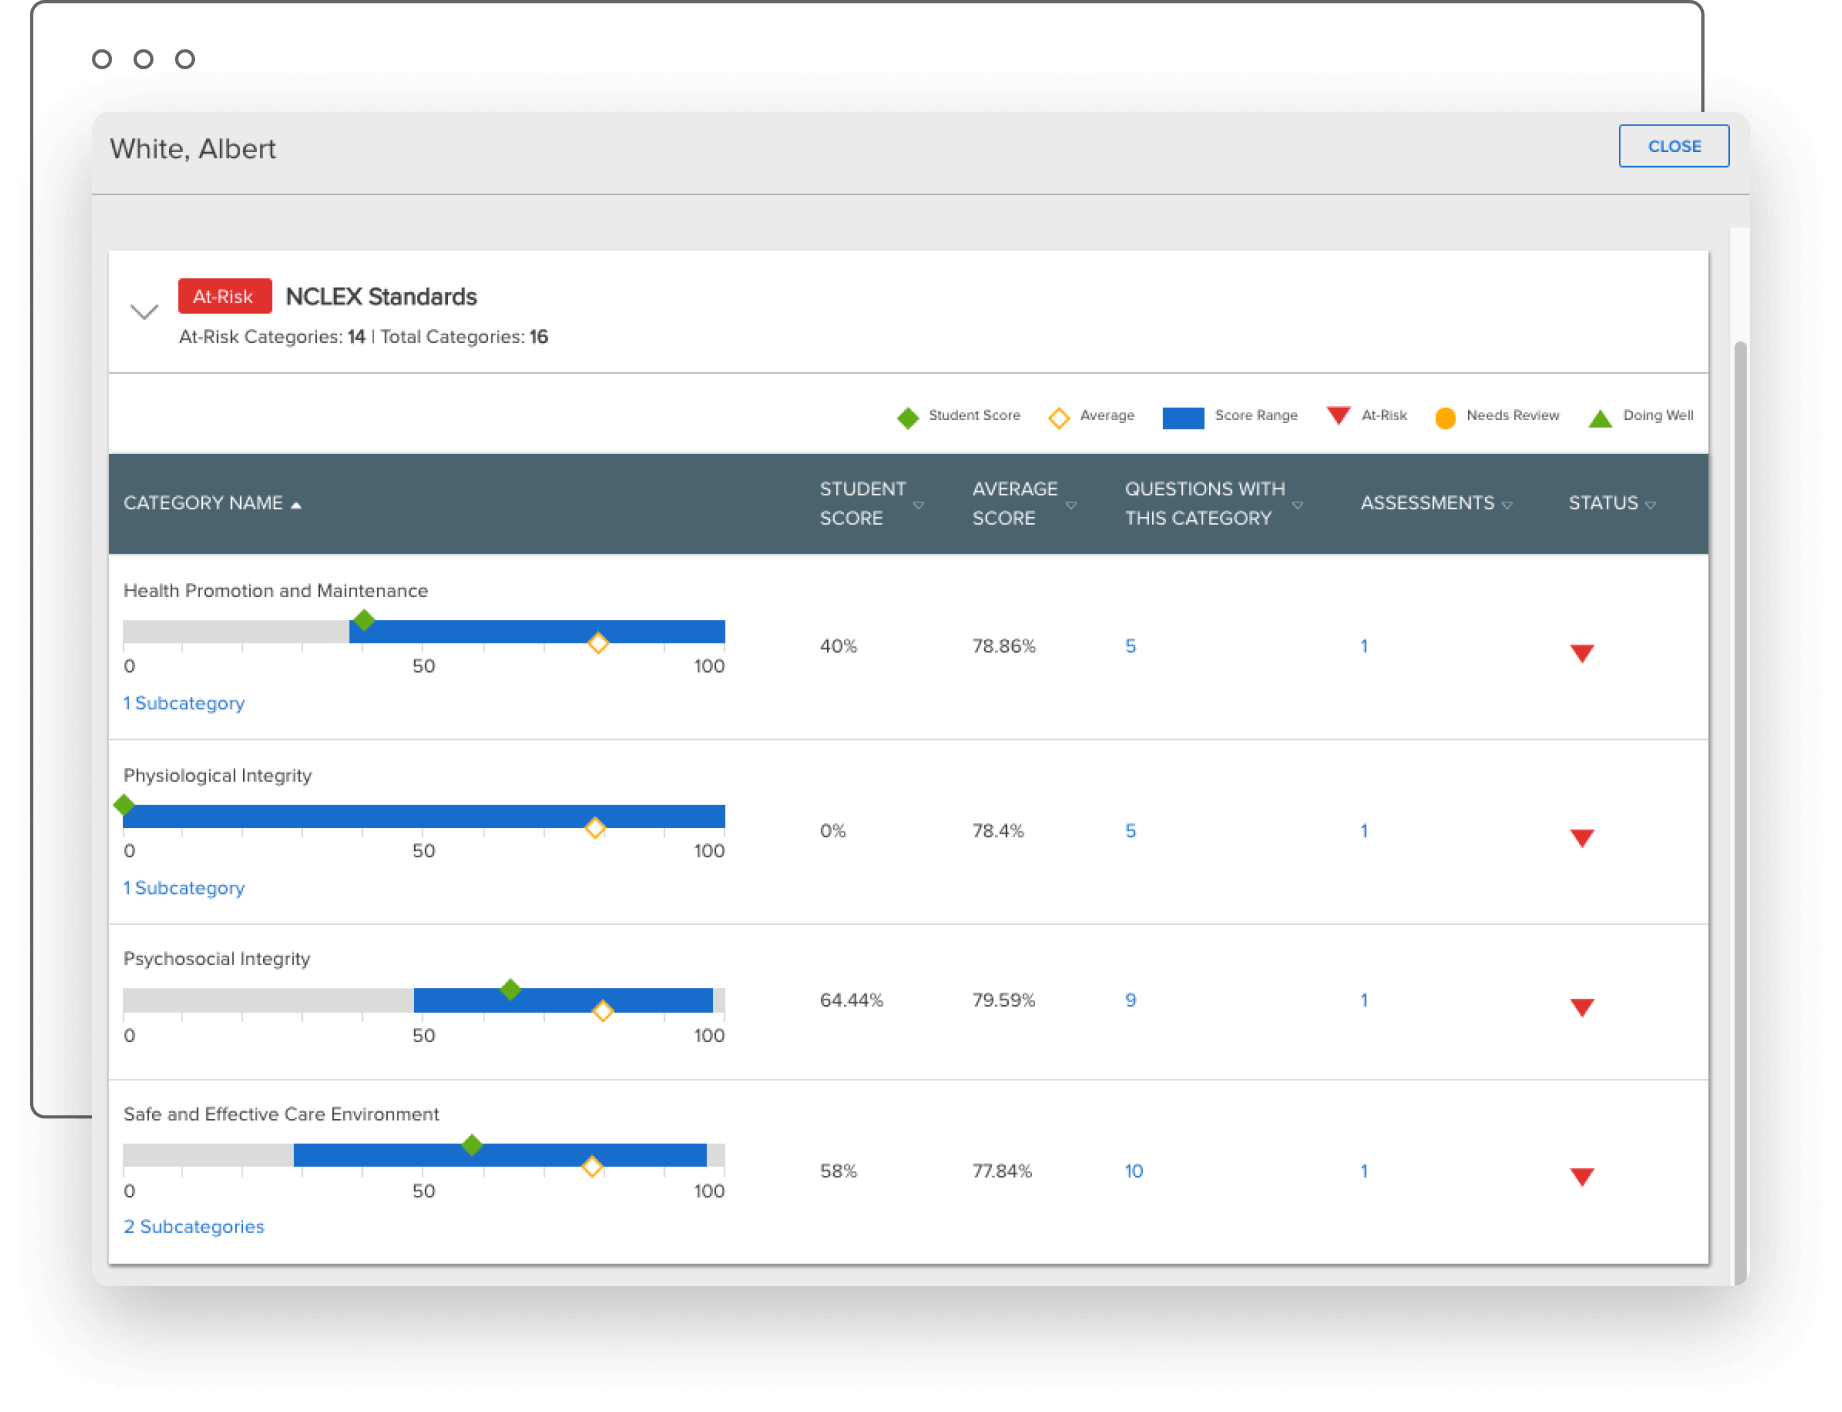This screenshot has height=1412, width=1842.
Task: Click questions count 10 for Safe and Effective Care
Action: 1134,1171
